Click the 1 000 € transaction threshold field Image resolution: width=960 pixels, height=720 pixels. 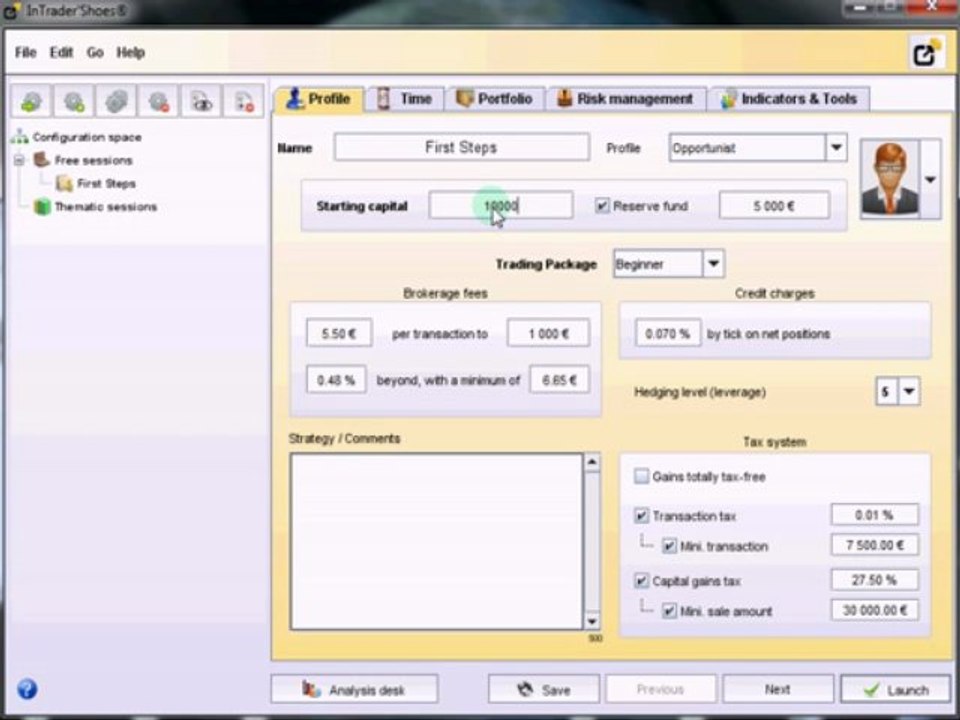pos(548,333)
